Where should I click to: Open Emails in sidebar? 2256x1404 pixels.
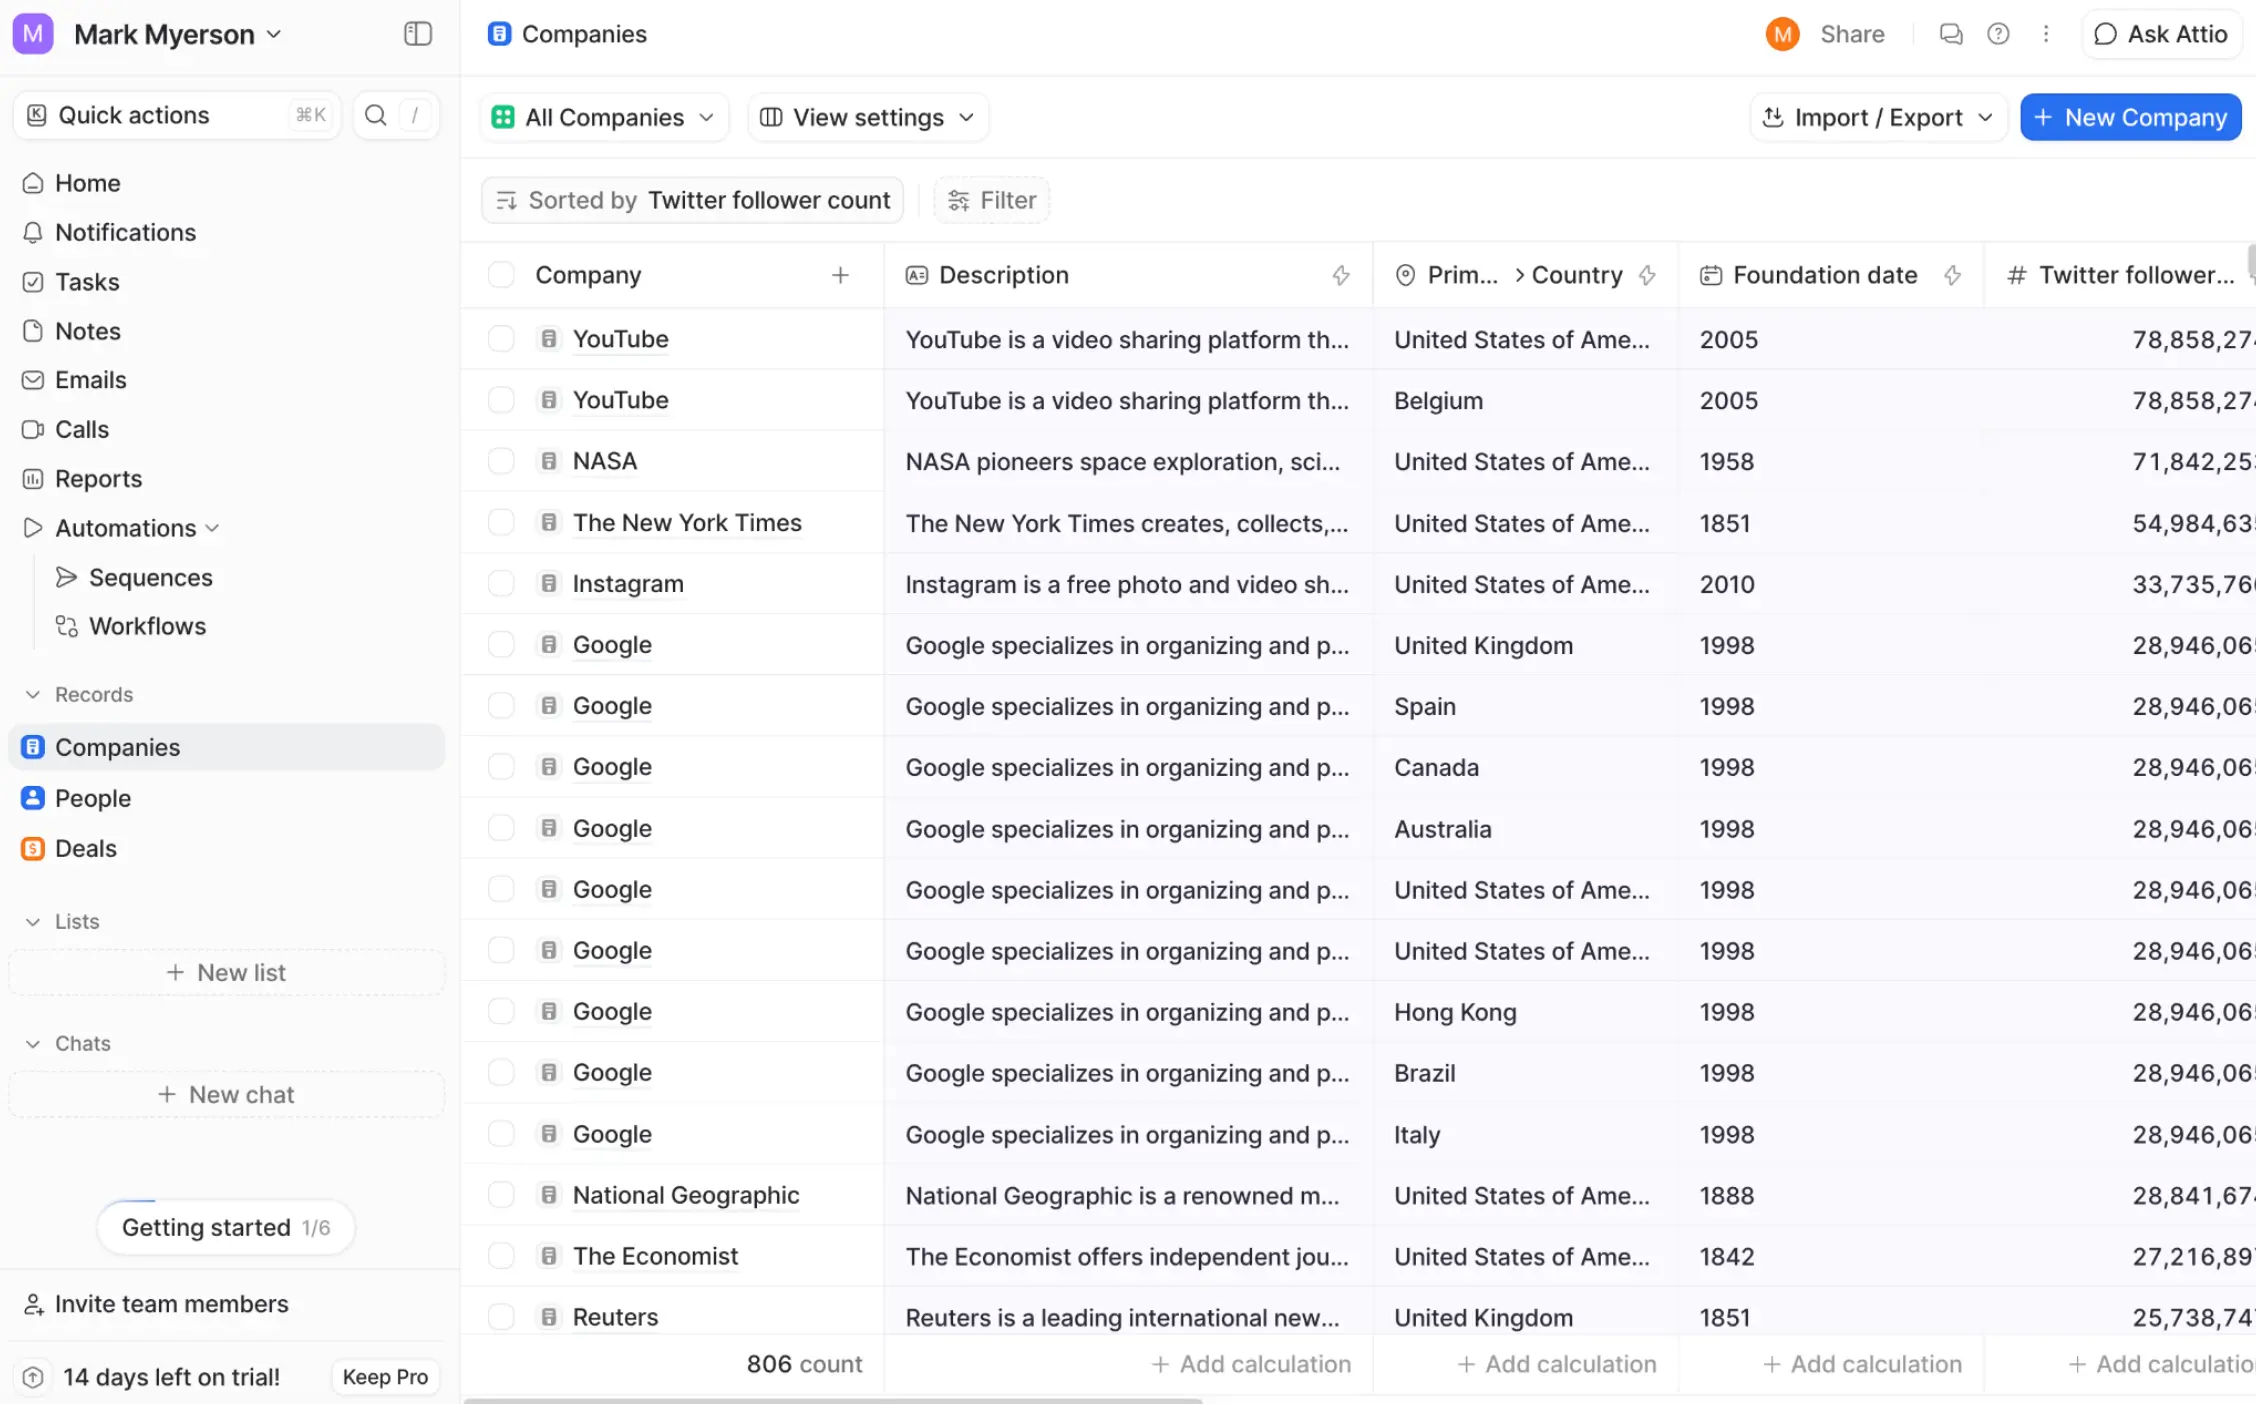point(226,380)
